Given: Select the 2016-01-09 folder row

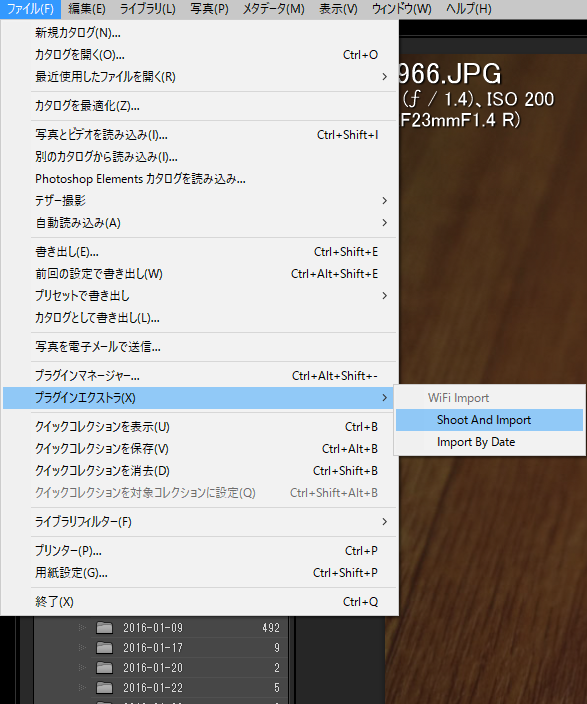Looking at the screenshot, I should click(x=161, y=628).
